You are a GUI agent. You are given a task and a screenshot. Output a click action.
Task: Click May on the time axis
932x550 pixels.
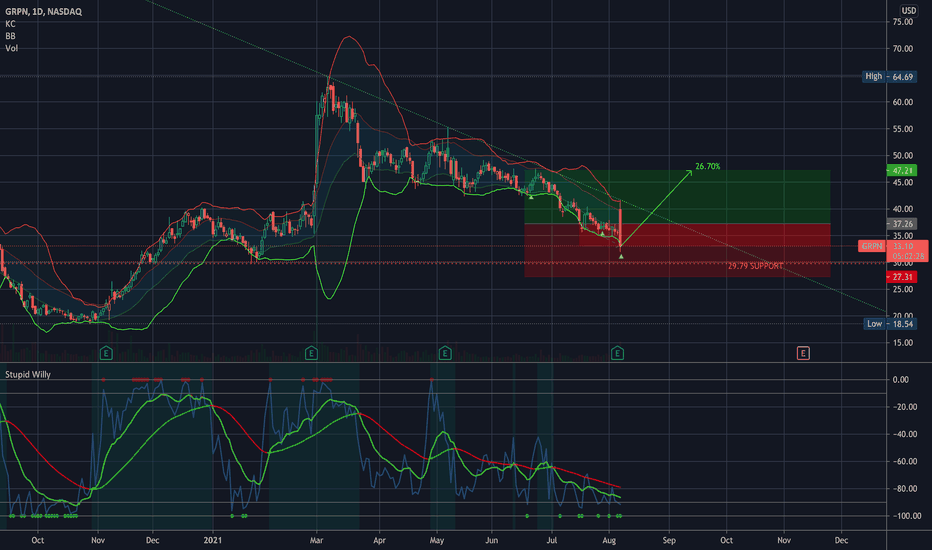[437, 540]
